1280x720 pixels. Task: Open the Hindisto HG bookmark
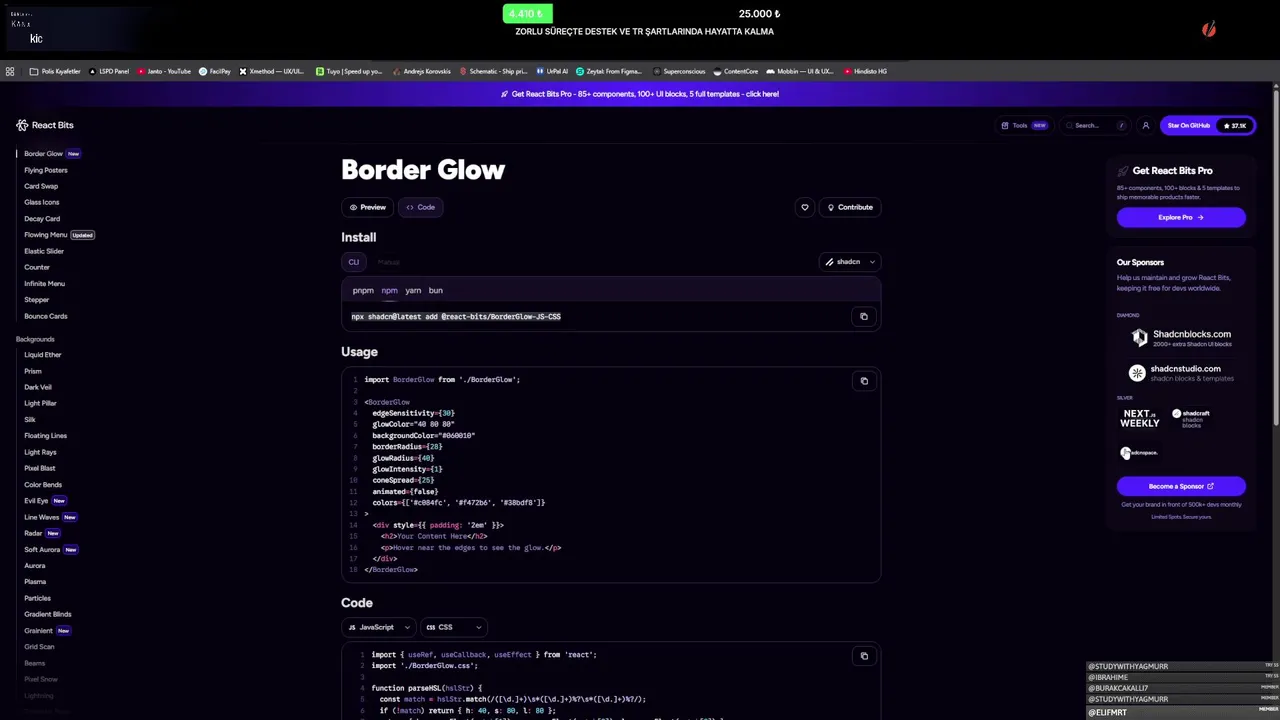(866, 71)
